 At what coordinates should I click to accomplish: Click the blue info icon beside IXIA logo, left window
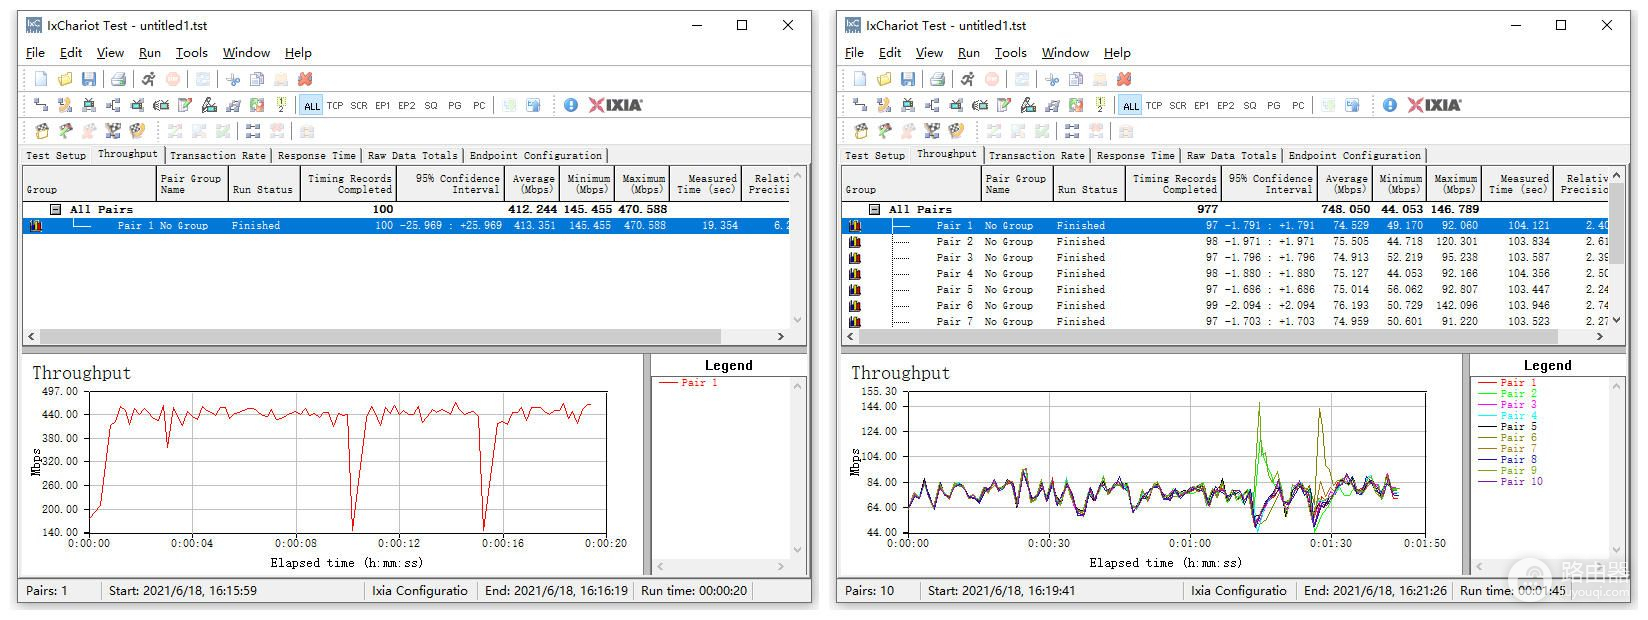571,105
